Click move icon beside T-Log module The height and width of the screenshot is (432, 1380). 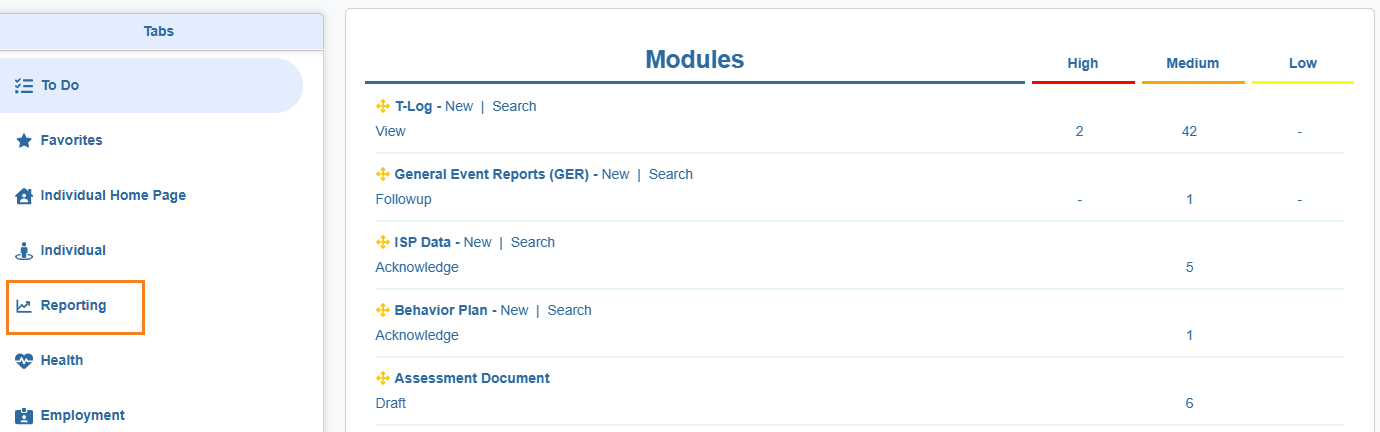click(x=382, y=107)
